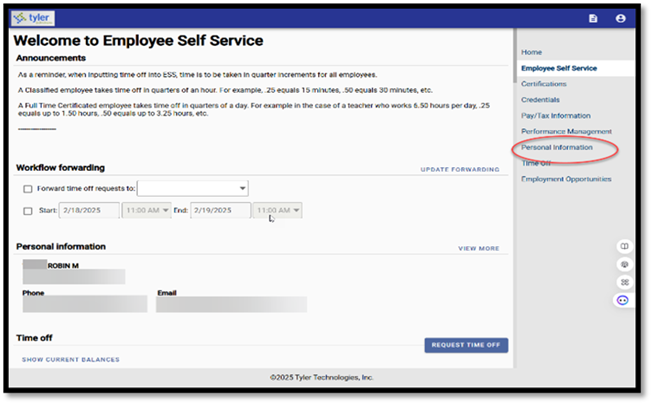The image size is (652, 404).
Task: Click the Tyler logo in header
Action: (x=33, y=18)
